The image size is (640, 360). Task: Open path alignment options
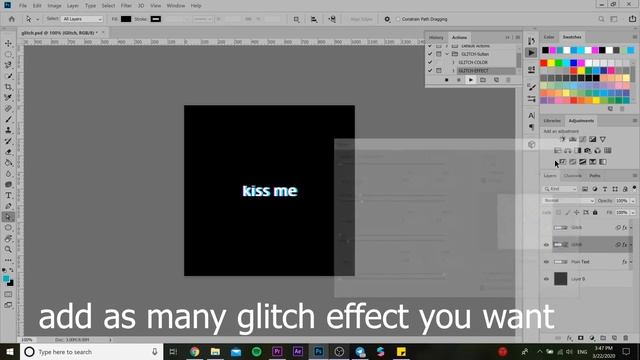click(x=314, y=19)
